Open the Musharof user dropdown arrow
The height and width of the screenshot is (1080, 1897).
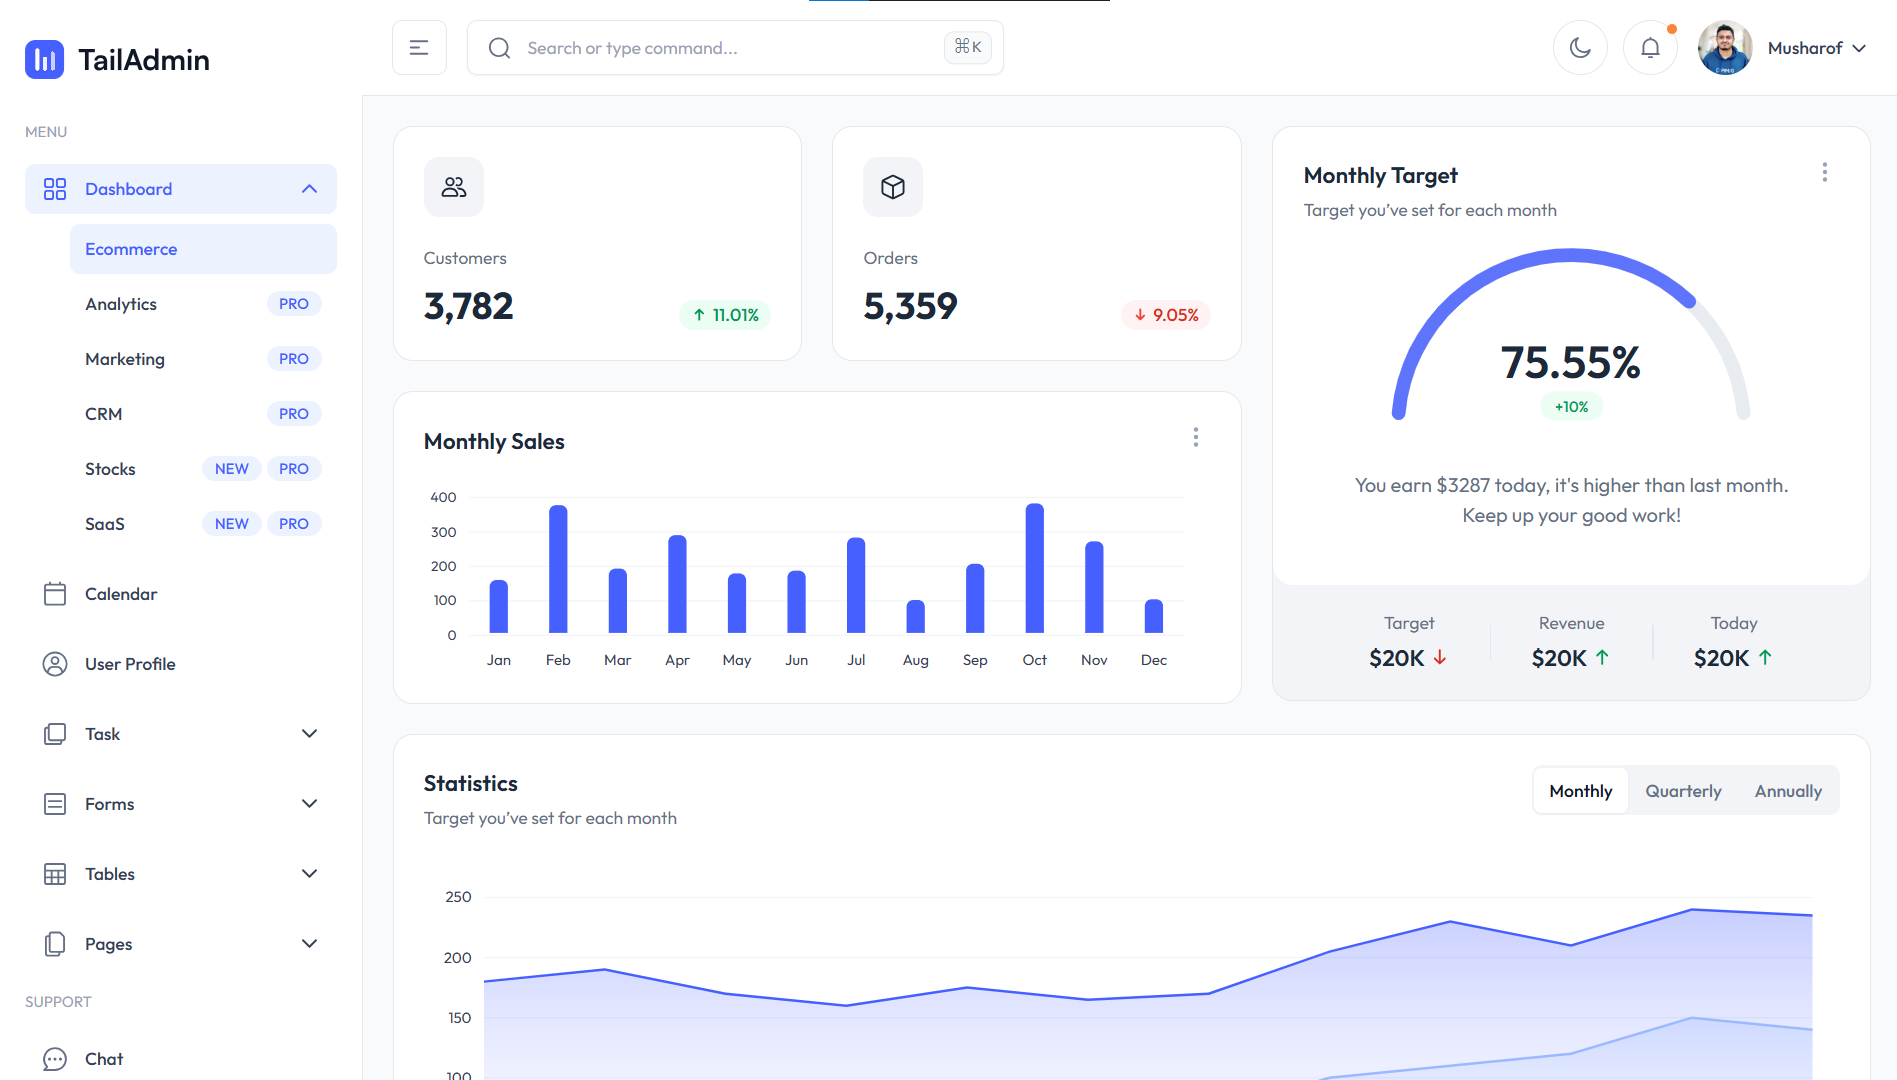coord(1859,48)
